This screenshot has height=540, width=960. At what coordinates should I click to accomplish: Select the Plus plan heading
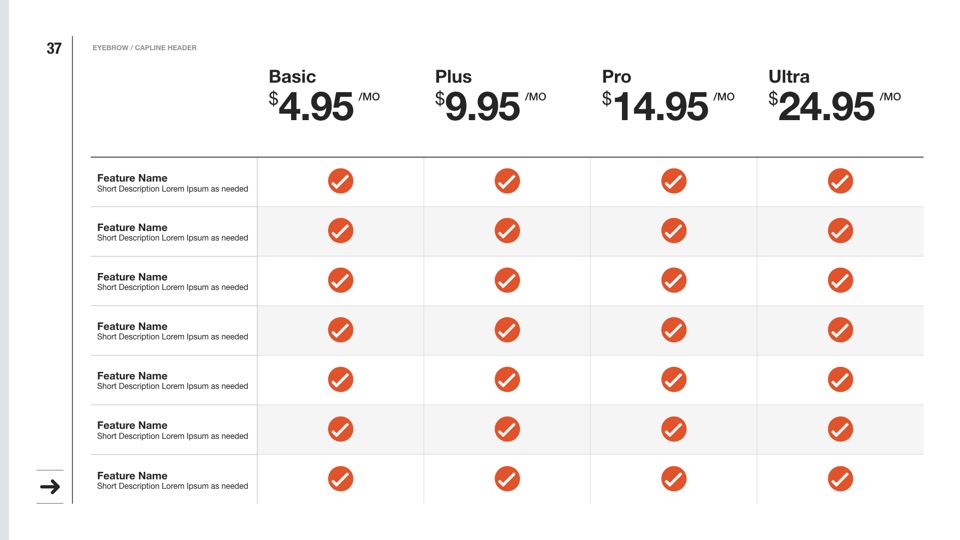pyautogui.click(x=453, y=77)
